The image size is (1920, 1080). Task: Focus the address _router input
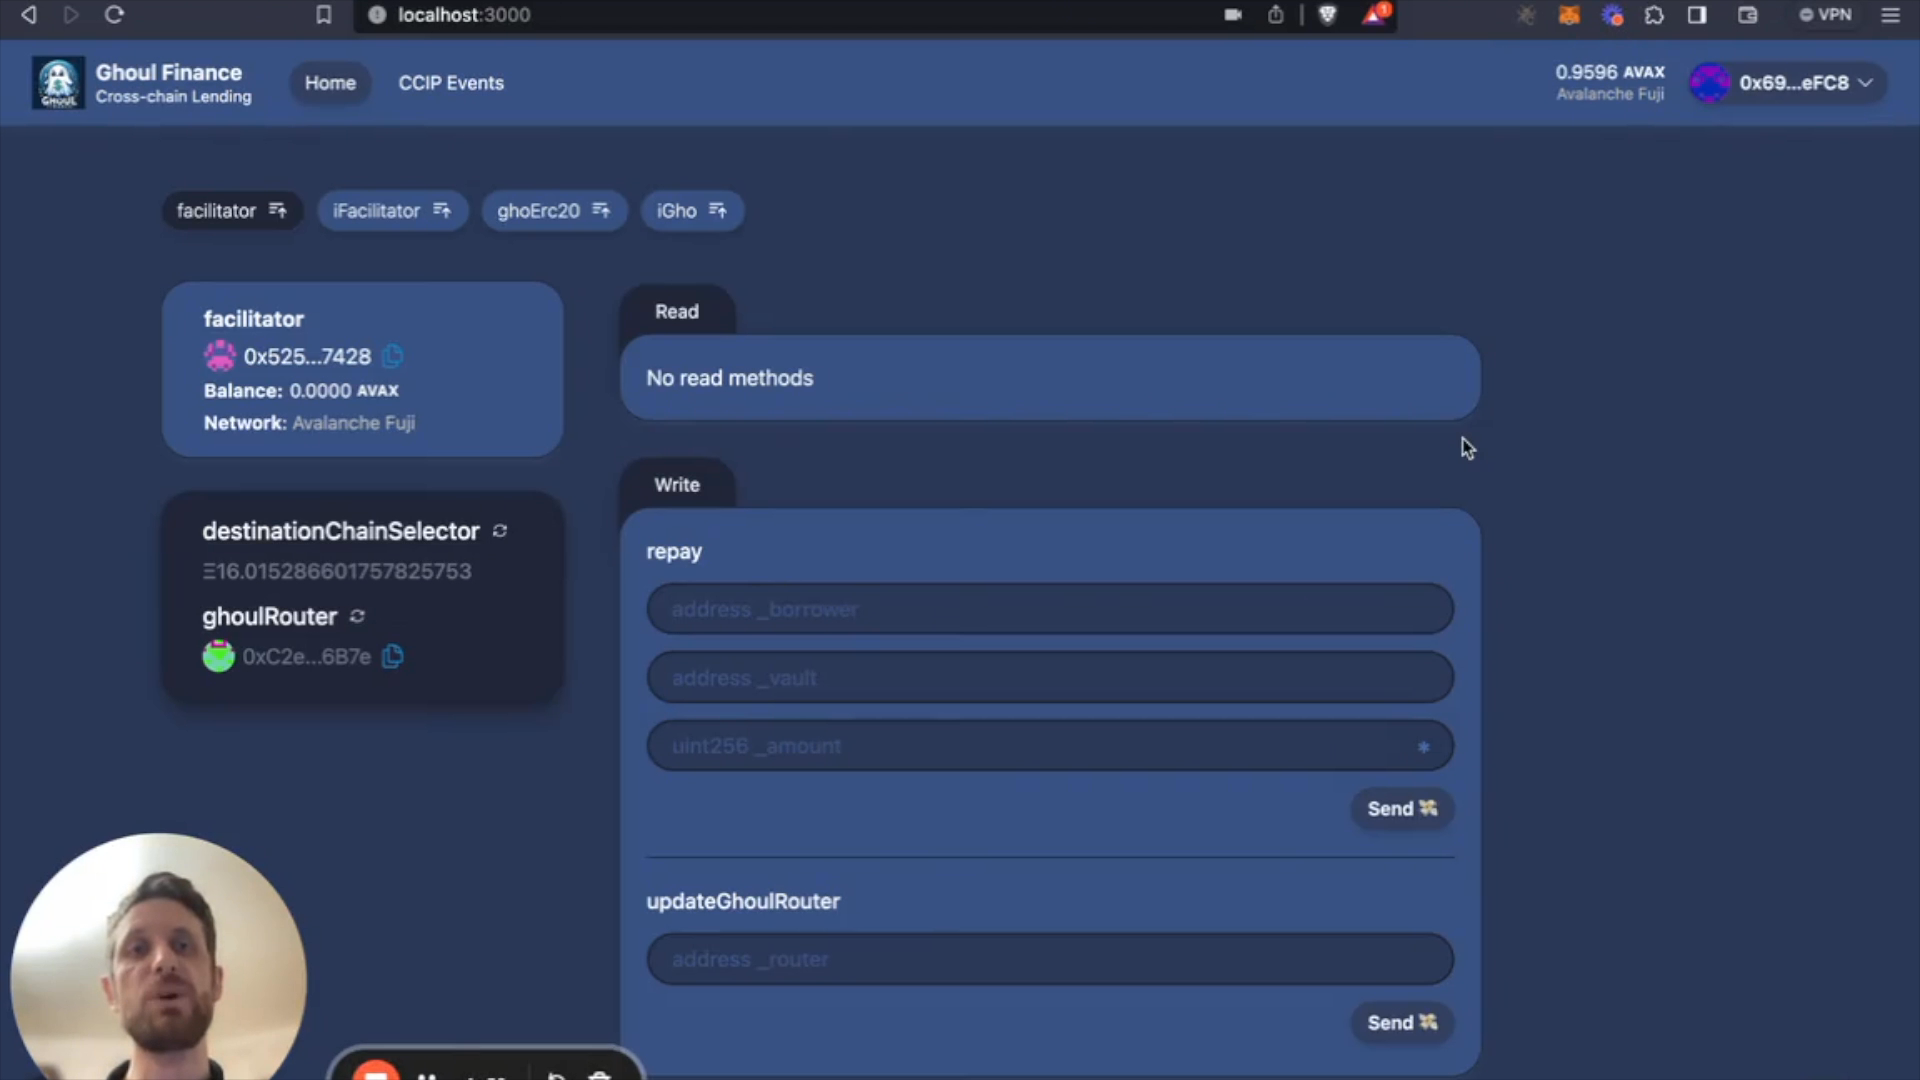(x=1050, y=959)
